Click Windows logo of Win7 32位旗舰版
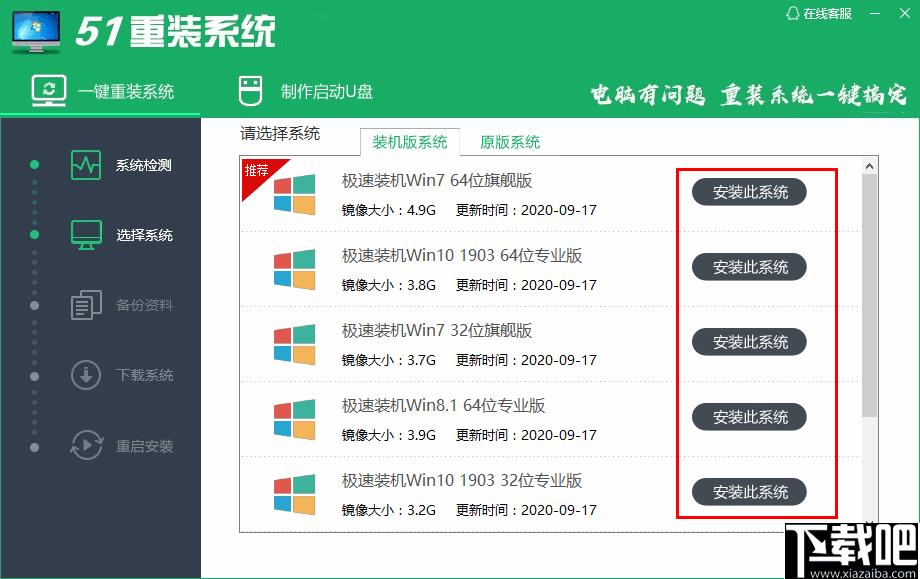 tap(295, 344)
